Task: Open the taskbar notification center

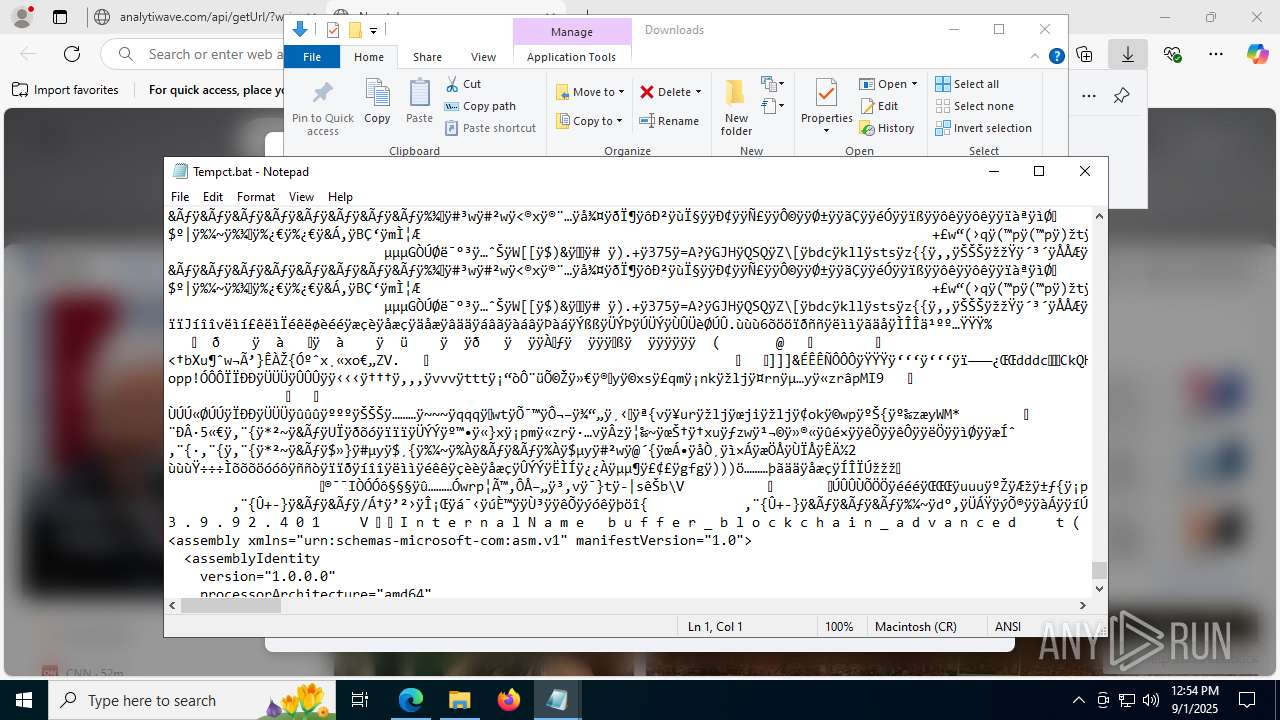Action: pyautogui.click(x=1247, y=700)
